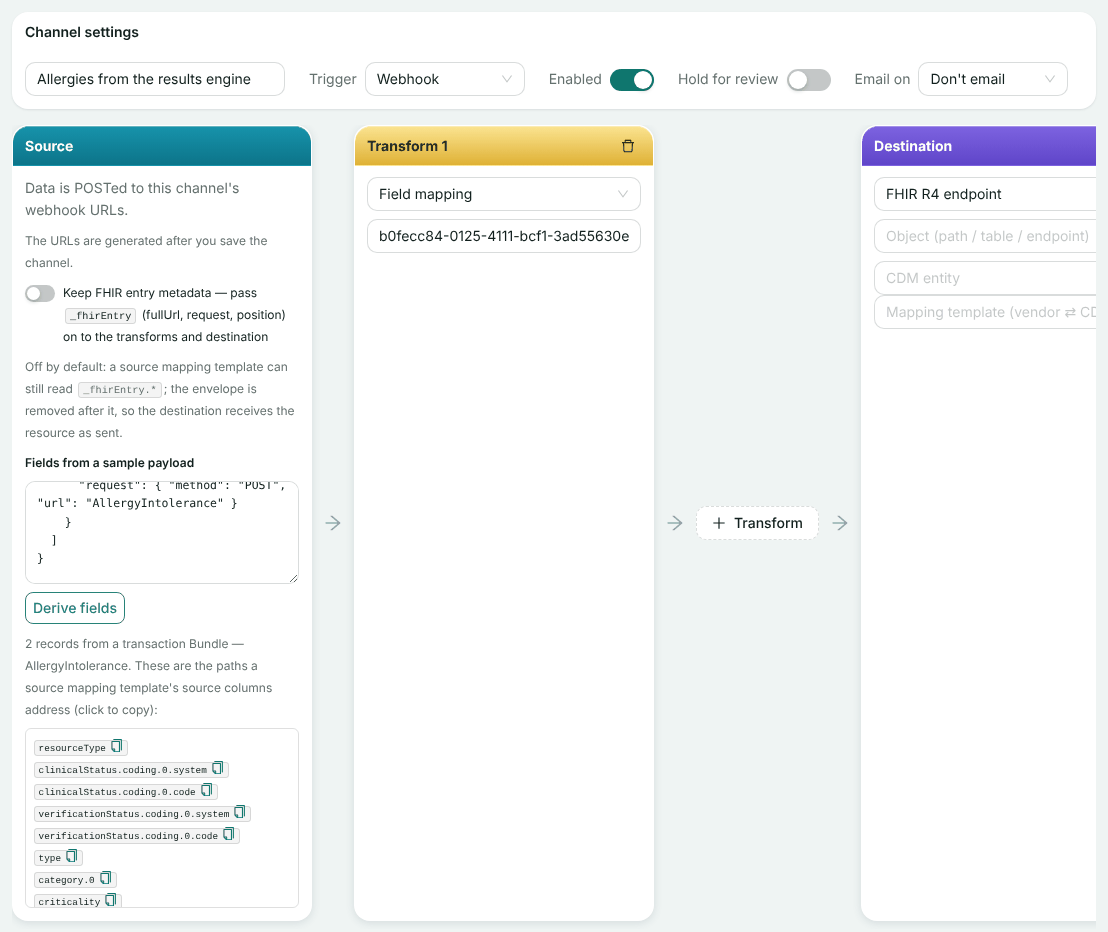Click the verificationStatus.coding.0.system path chip
The height and width of the screenshot is (932, 1108).
142,813
